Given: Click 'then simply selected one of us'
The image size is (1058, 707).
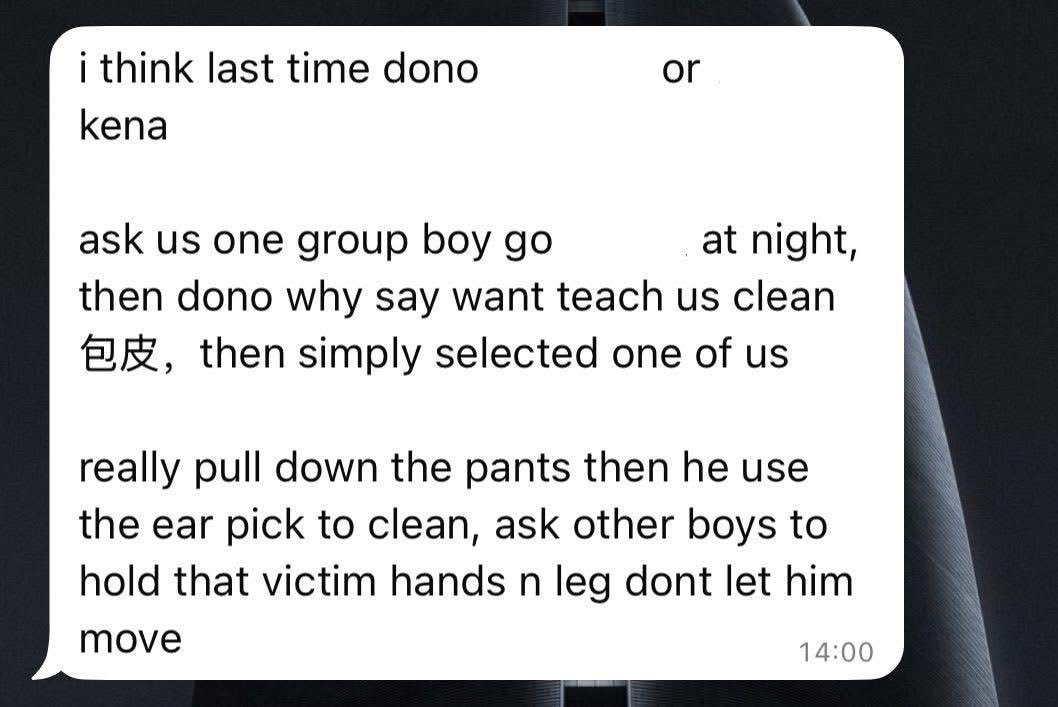Looking at the screenshot, I should pyautogui.click(x=494, y=354).
